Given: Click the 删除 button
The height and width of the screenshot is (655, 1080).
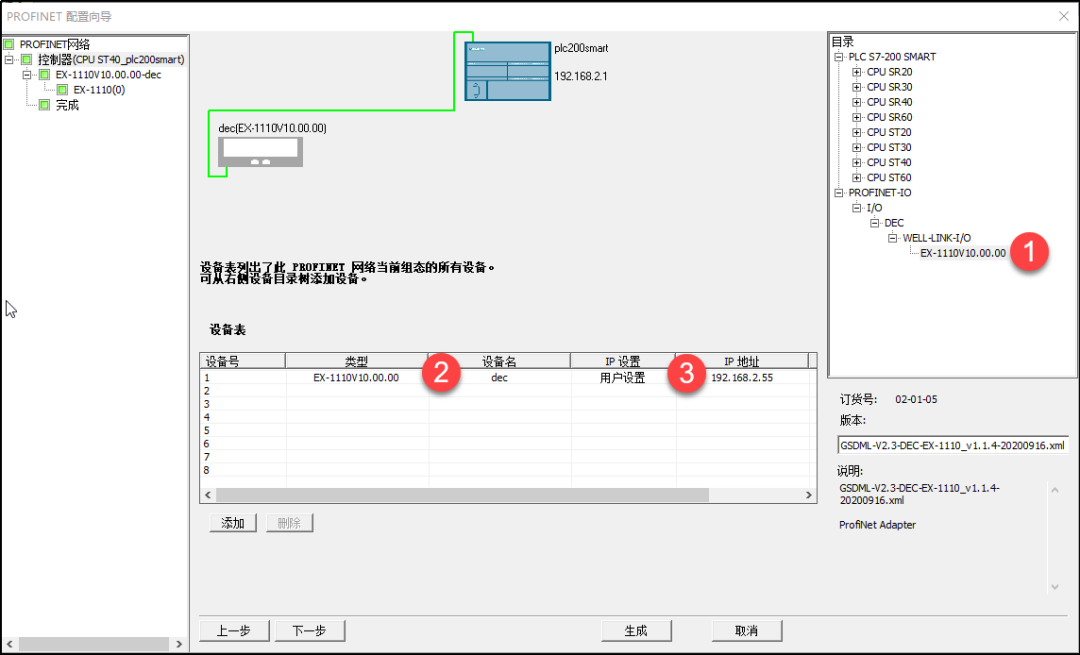Looking at the screenshot, I should click(x=289, y=523).
